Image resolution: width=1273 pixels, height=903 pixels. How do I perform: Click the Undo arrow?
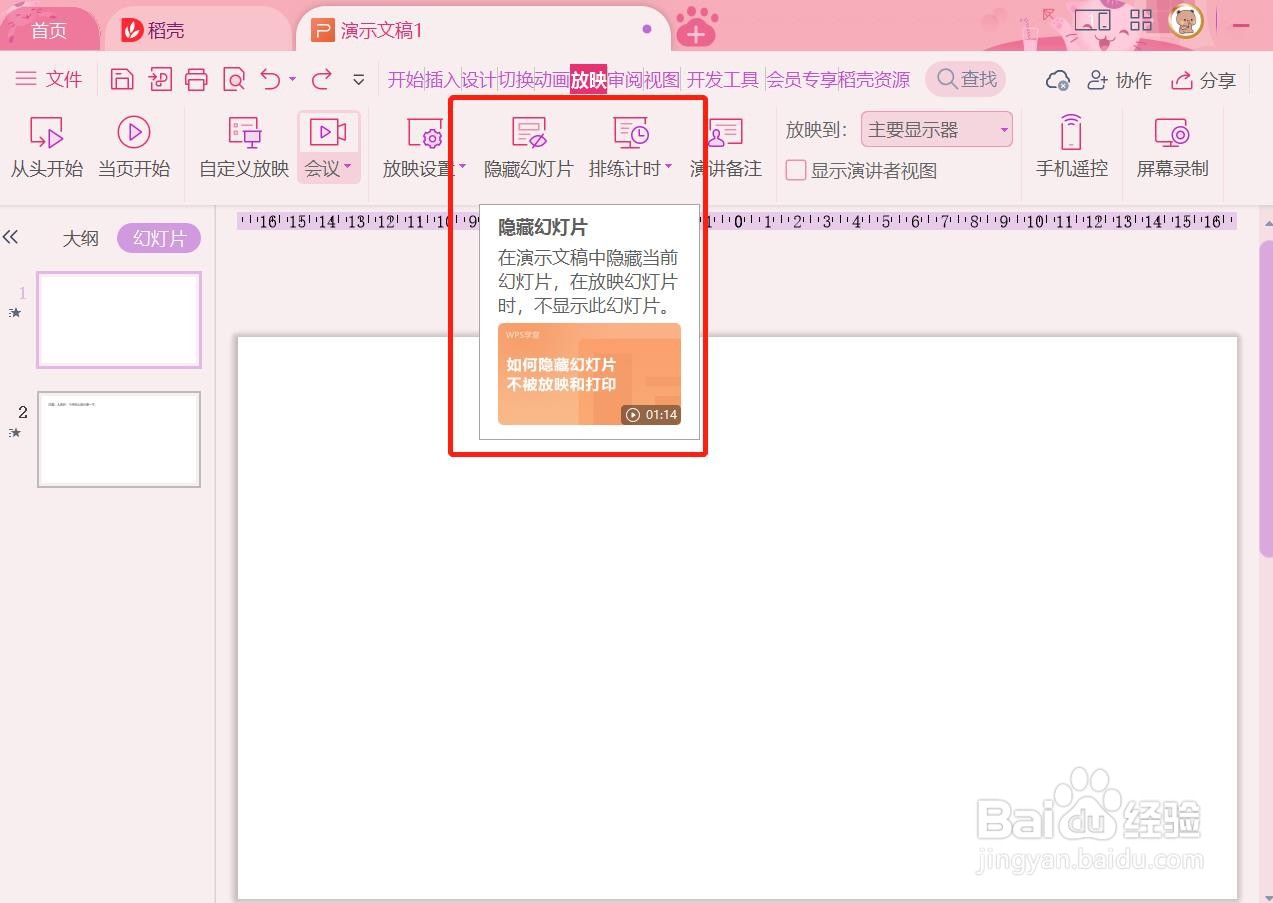click(x=270, y=79)
